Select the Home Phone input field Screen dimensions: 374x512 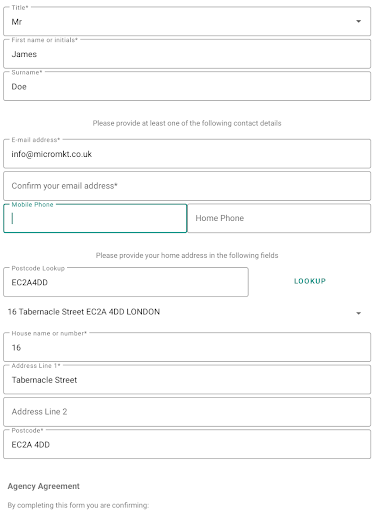point(279,218)
